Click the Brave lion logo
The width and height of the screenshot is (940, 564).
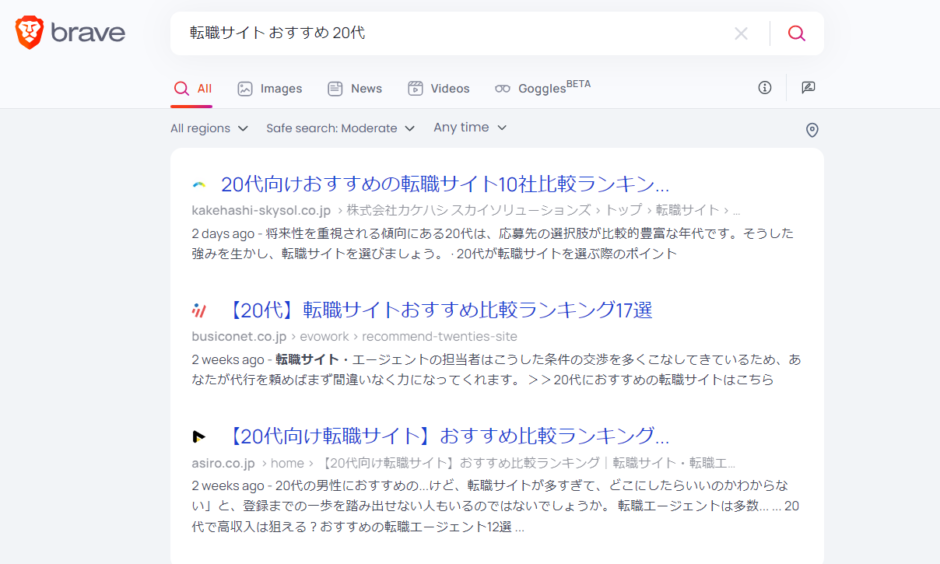coord(29,32)
